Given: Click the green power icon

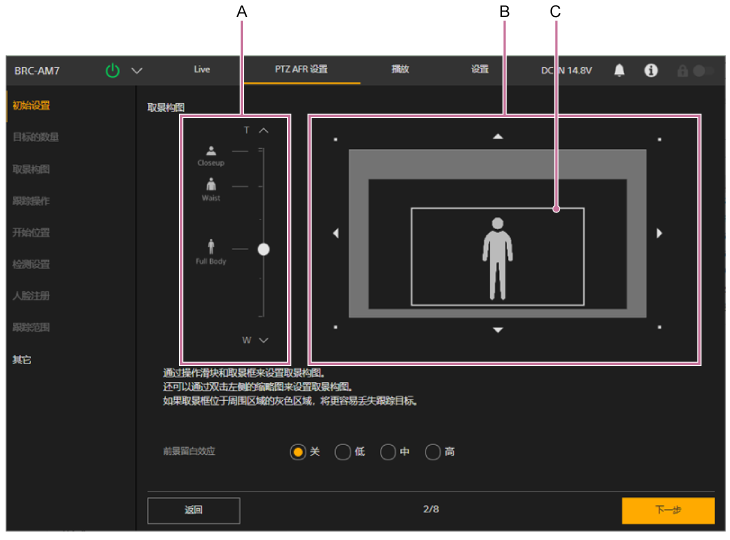Looking at the screenshot, I should coord(112,71).
